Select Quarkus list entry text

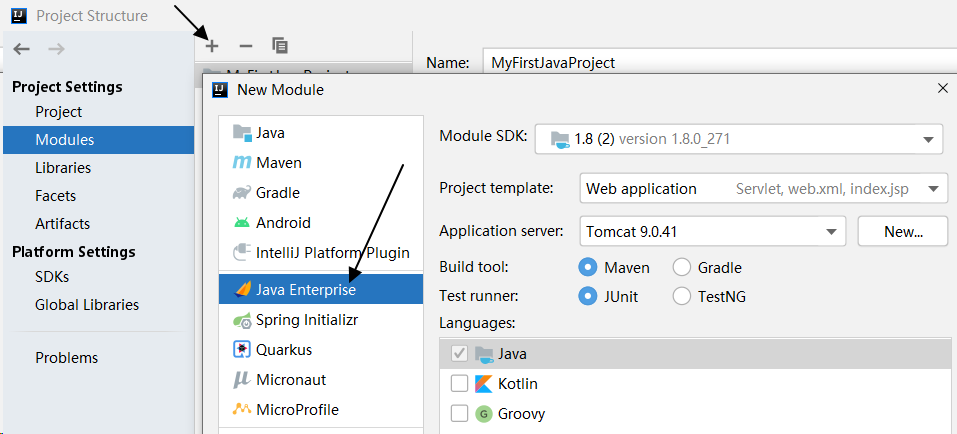pos(284,350)
